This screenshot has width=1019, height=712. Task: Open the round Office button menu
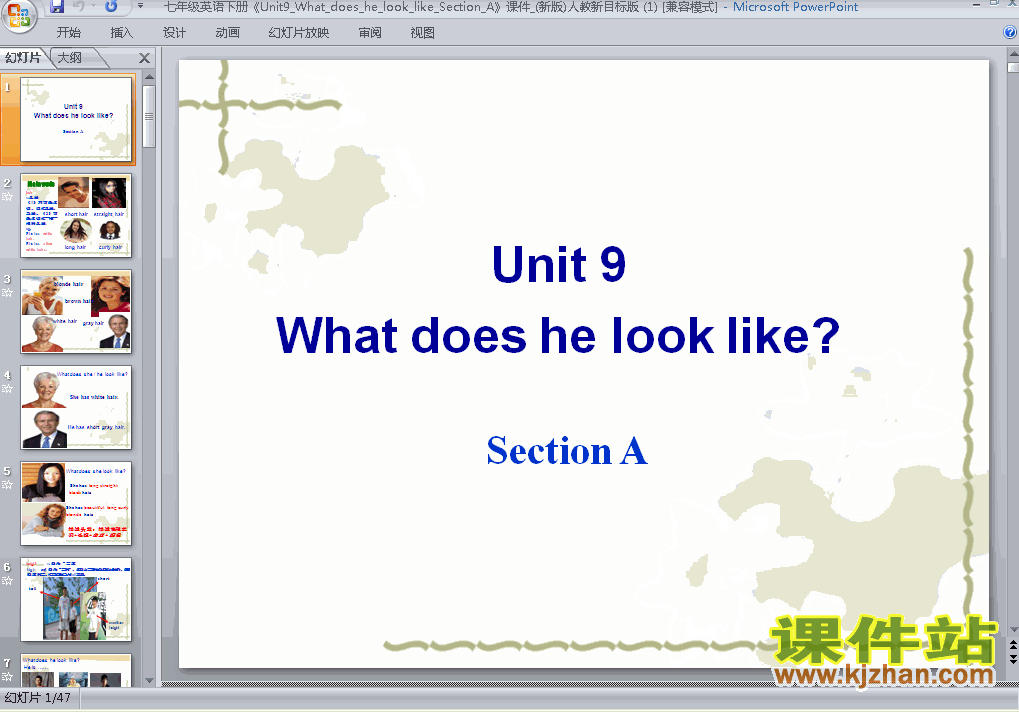pos(18,14)
